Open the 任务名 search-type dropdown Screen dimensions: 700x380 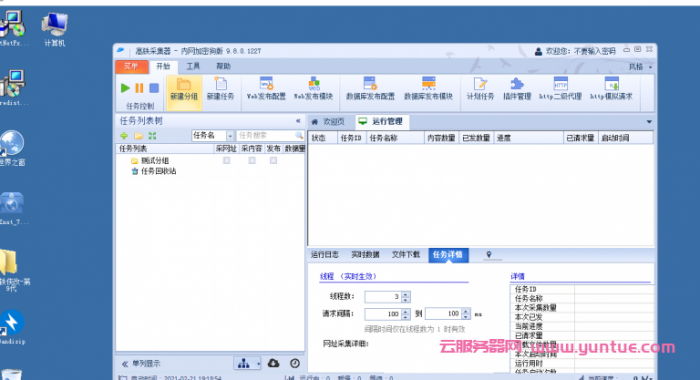click(x=230, y=136)
